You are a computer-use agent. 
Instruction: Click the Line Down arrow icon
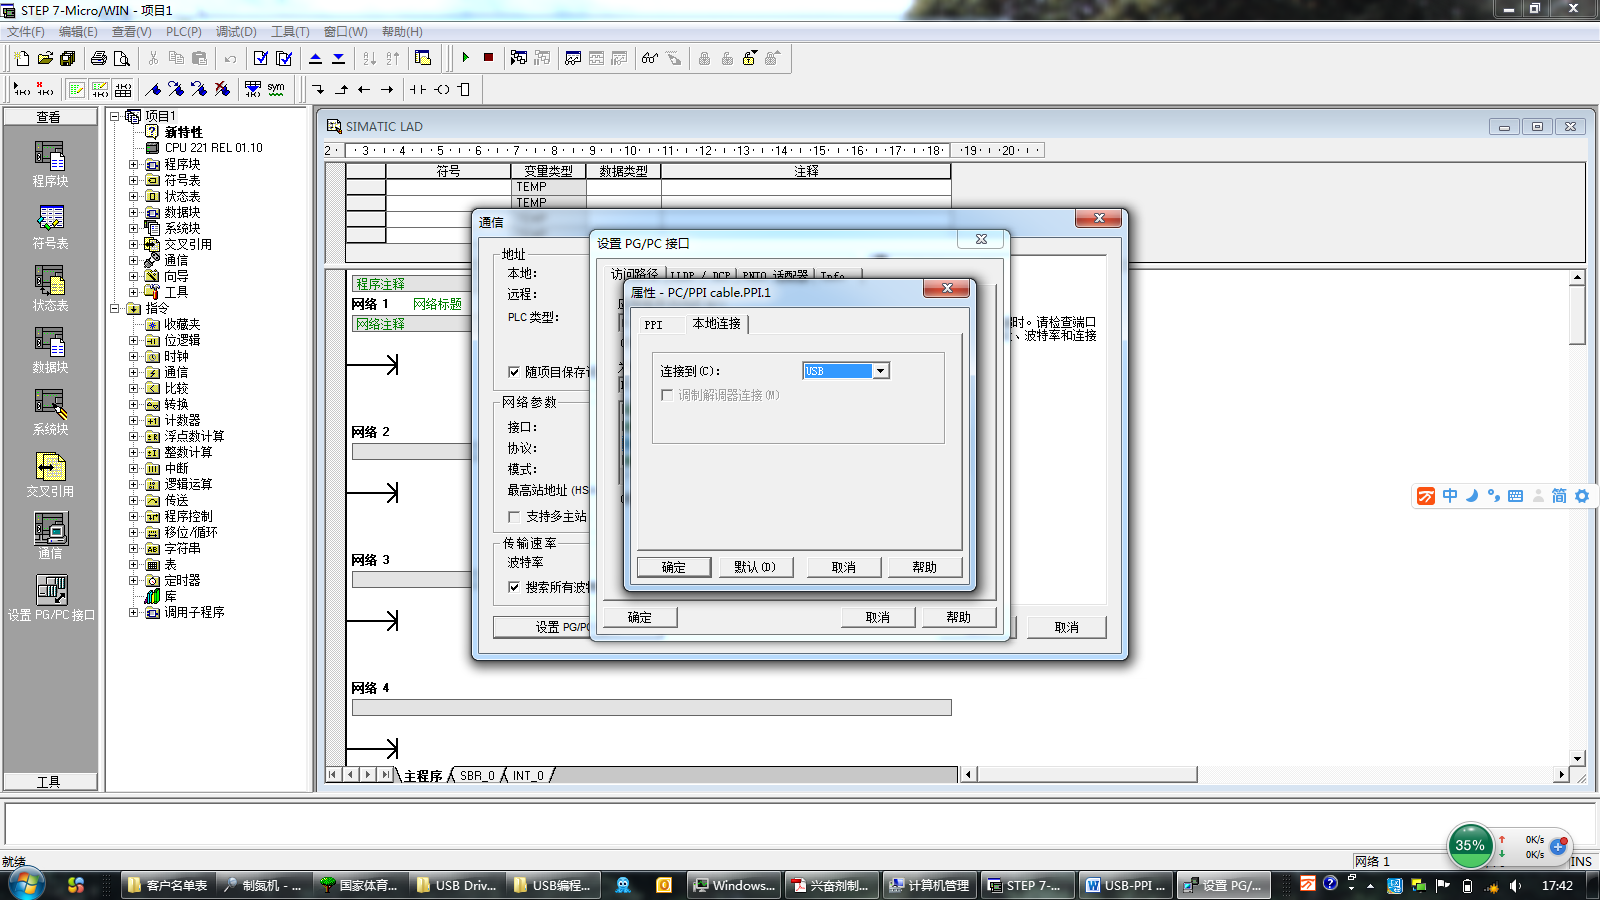pos(318,89)
